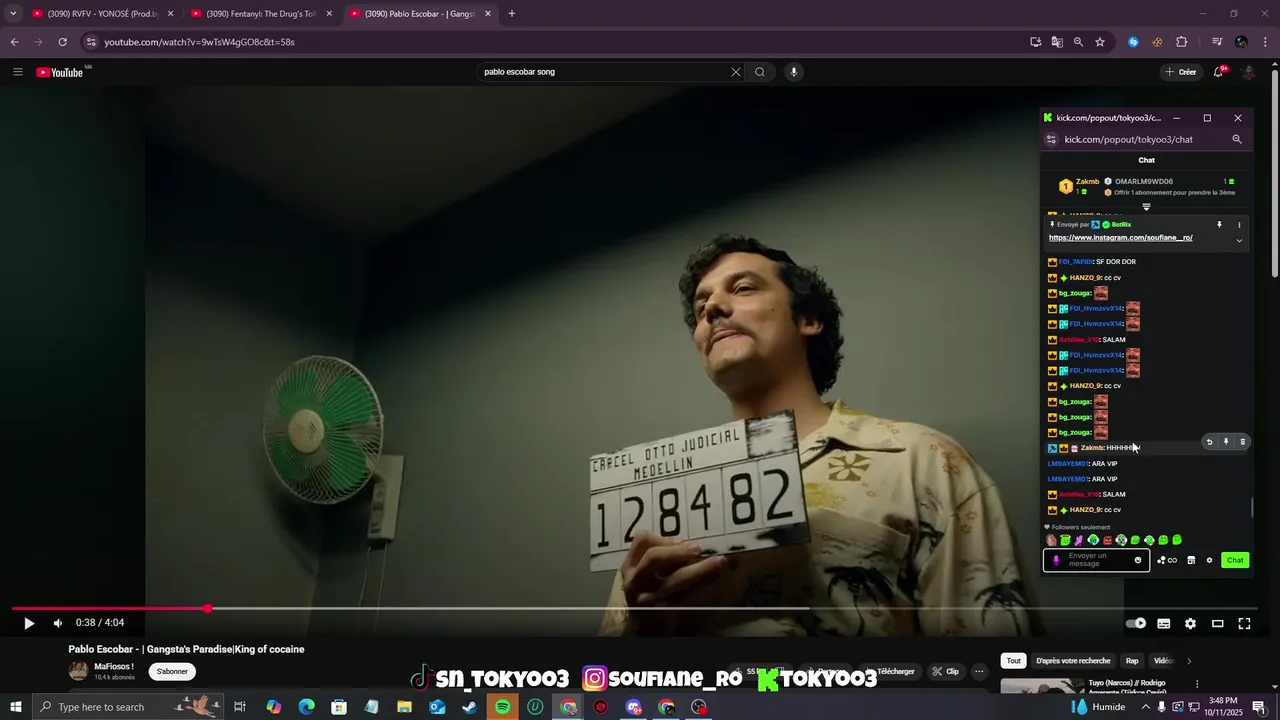Bookmark this page with star icon
1280x720 pixels.
[1100, 42]
